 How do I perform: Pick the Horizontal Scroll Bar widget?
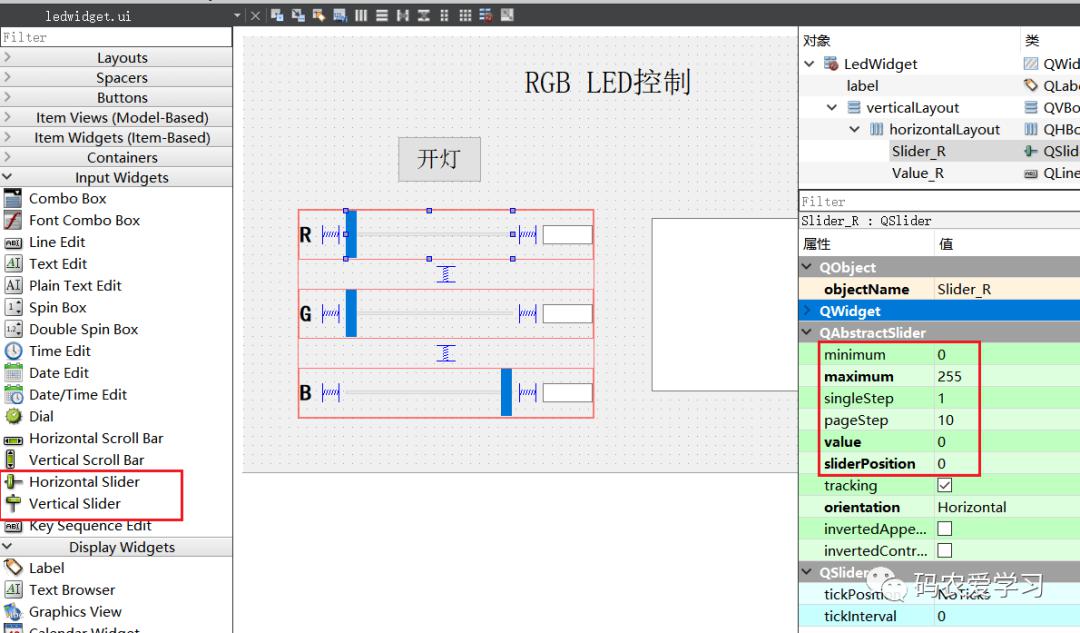coord(96,439)
